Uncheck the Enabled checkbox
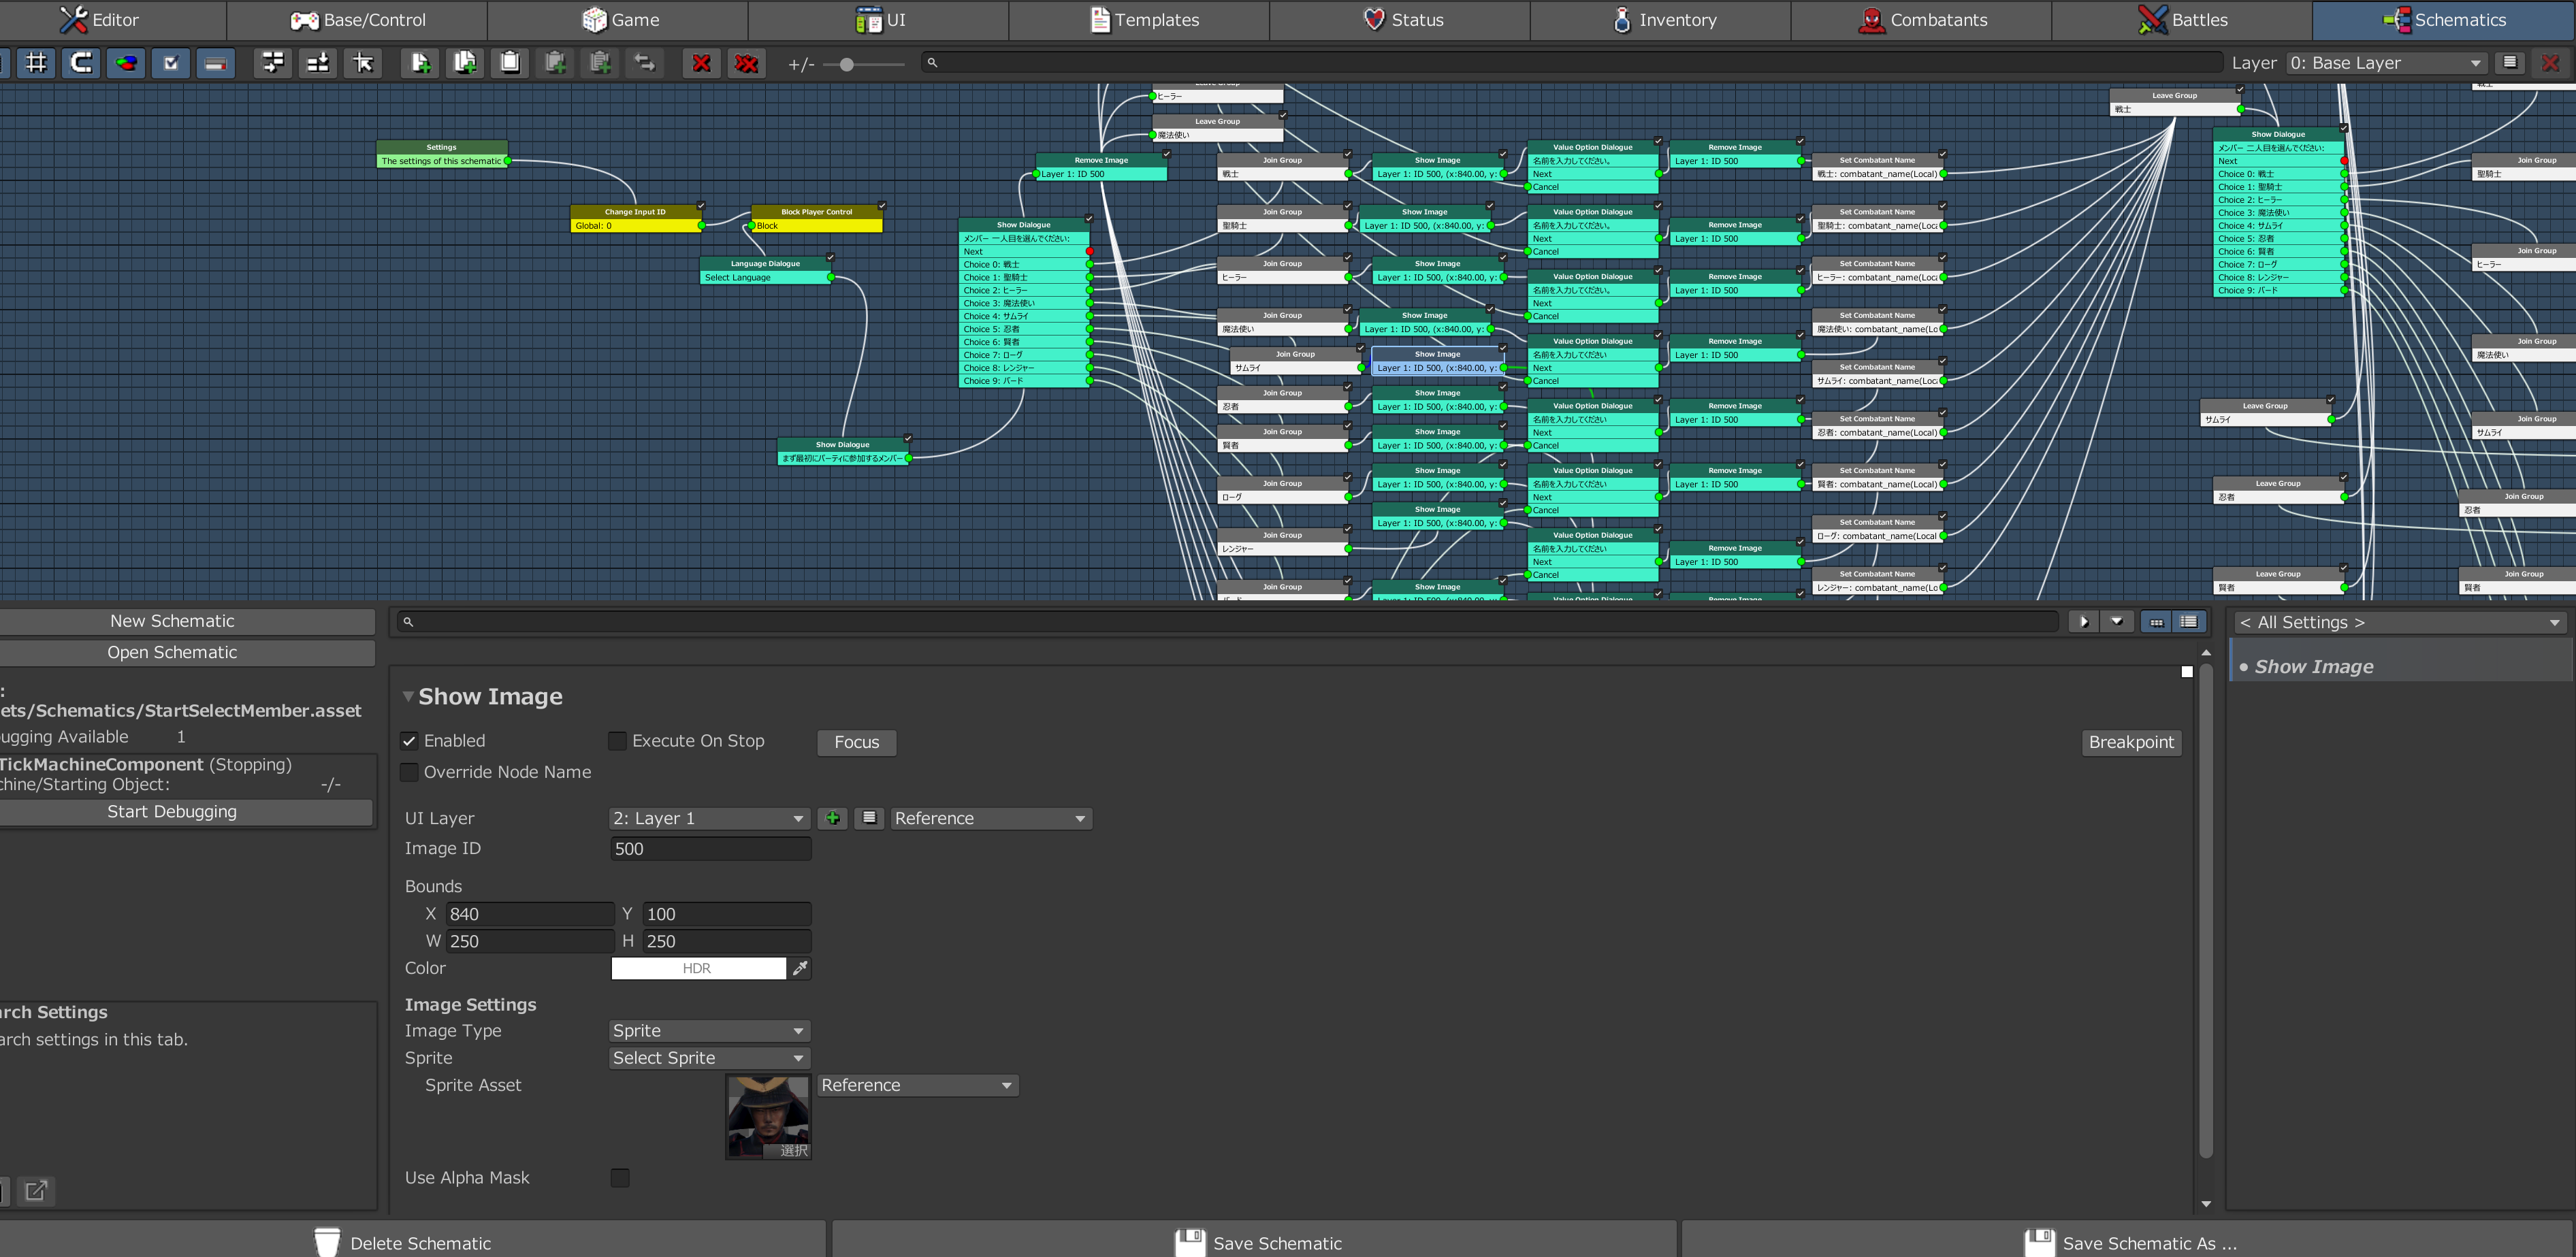The image size is (2576, 1257). click(x=409, y=741)
